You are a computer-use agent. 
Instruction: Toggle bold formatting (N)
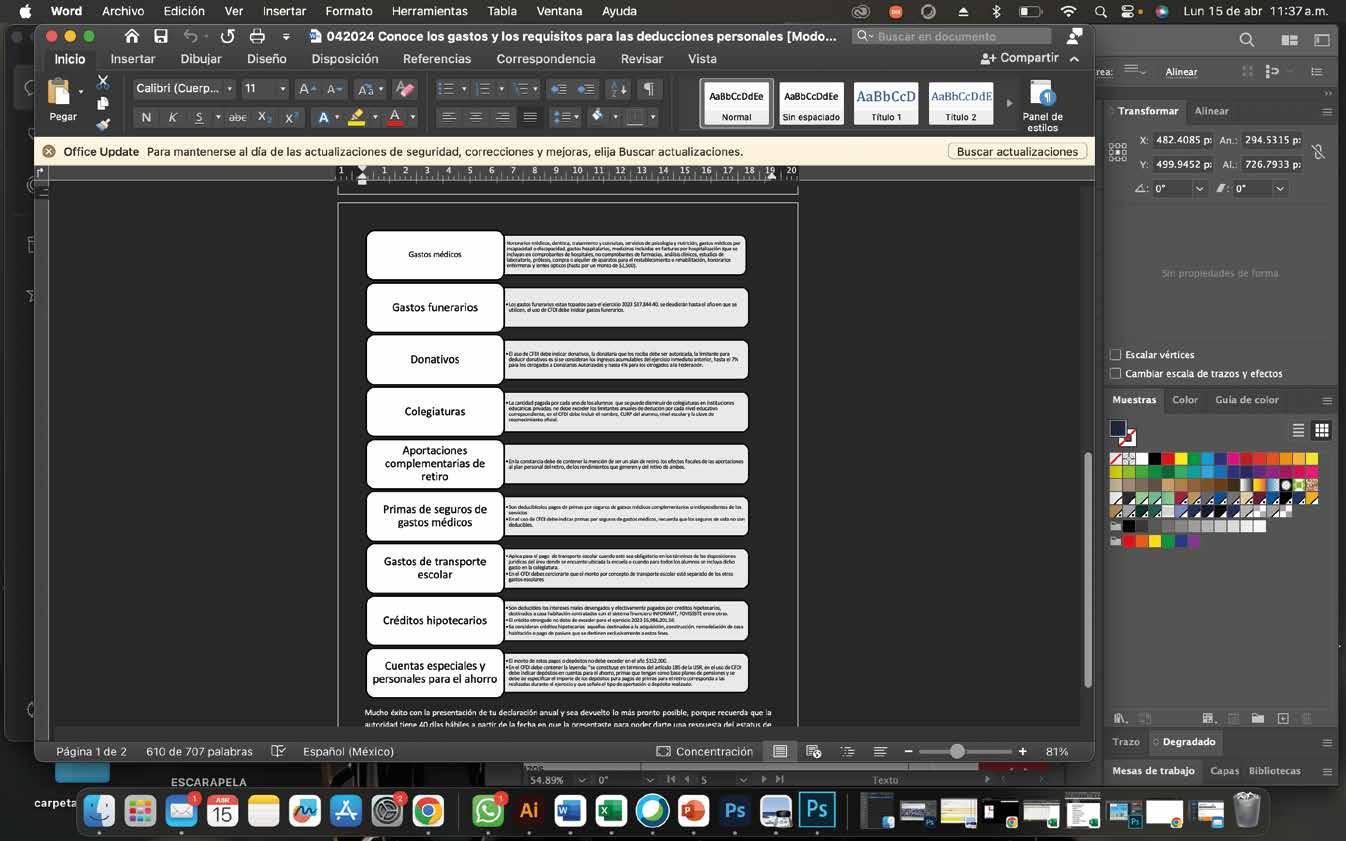point(146,118)
